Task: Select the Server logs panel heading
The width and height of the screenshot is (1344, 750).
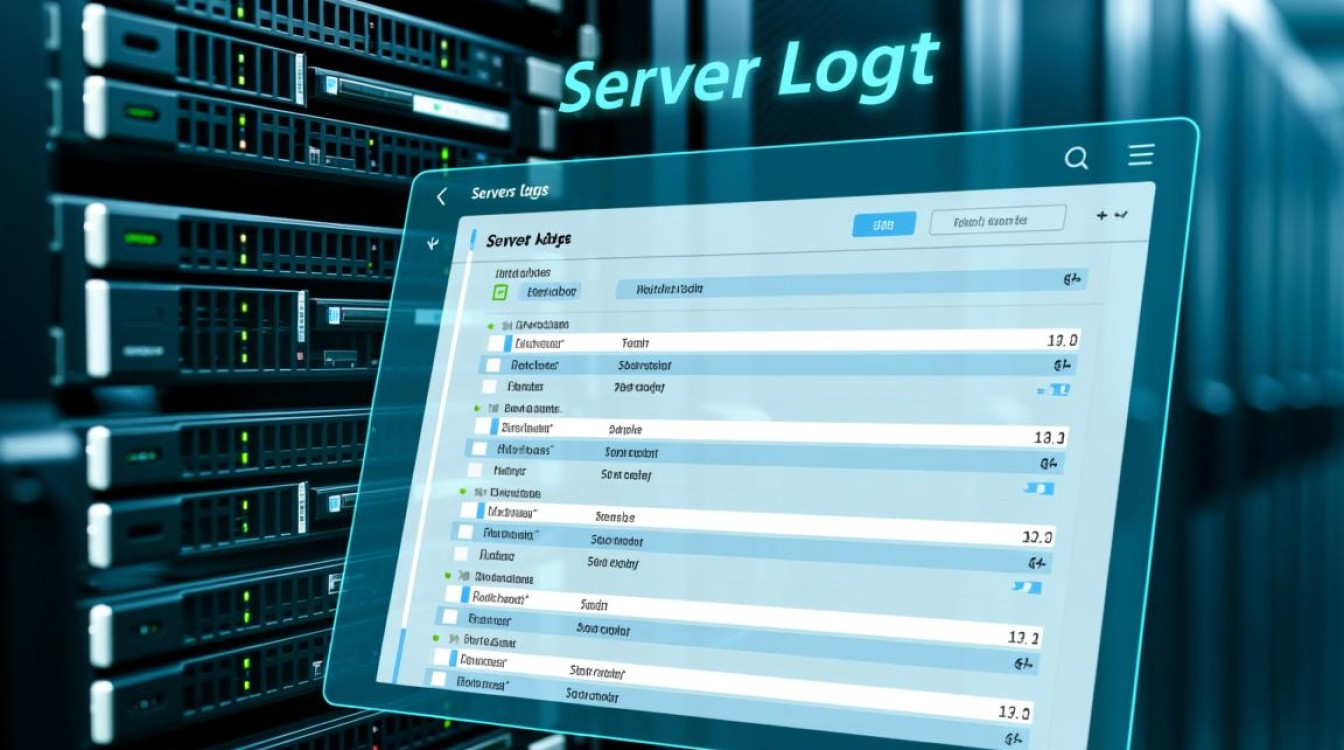Action: [x=528, y=240]
